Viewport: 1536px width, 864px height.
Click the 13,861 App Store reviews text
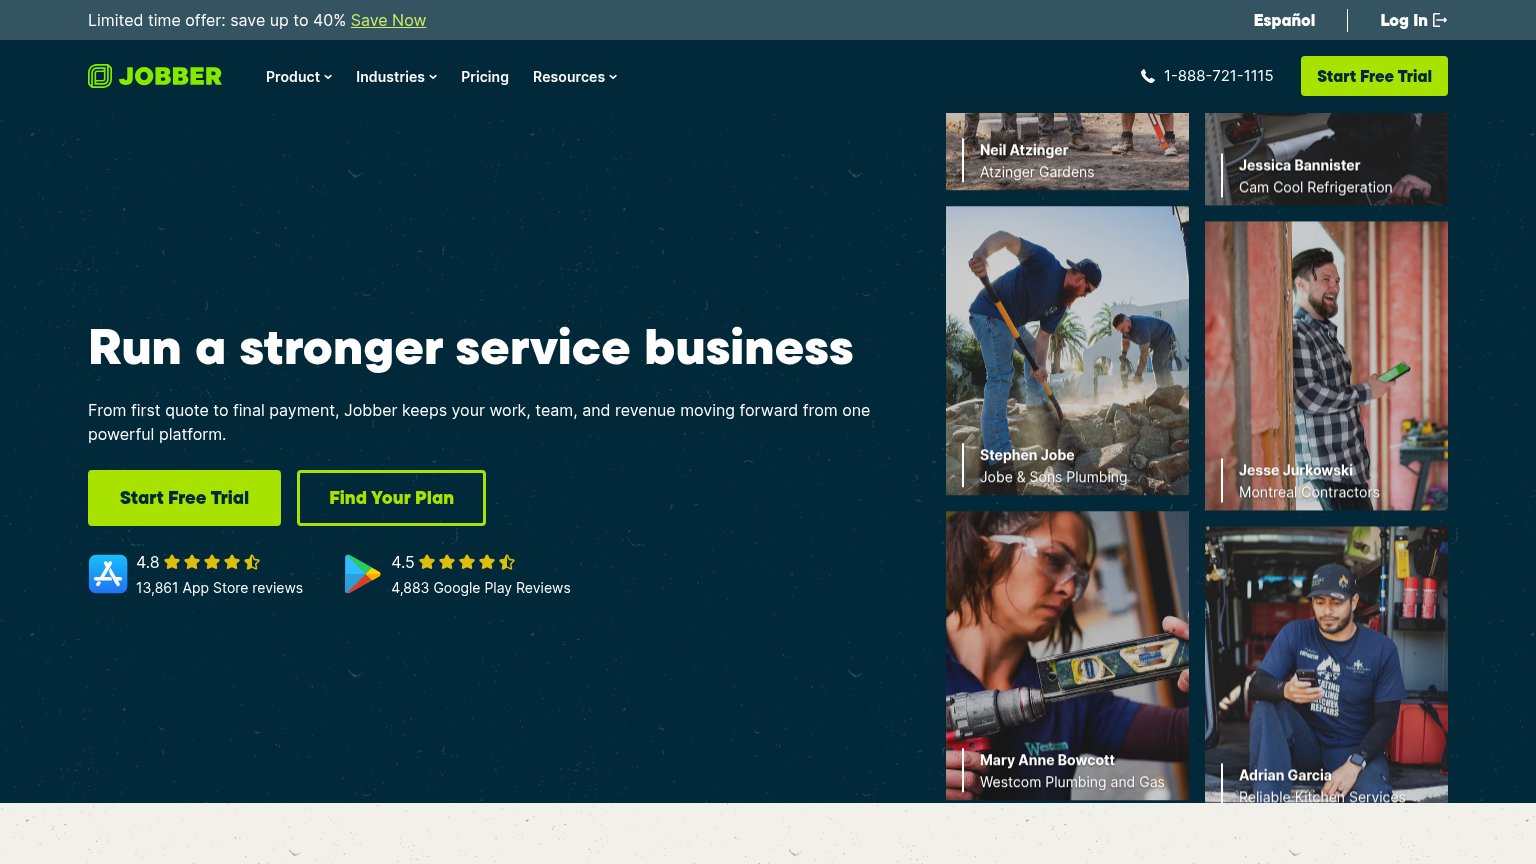point(219,588)
